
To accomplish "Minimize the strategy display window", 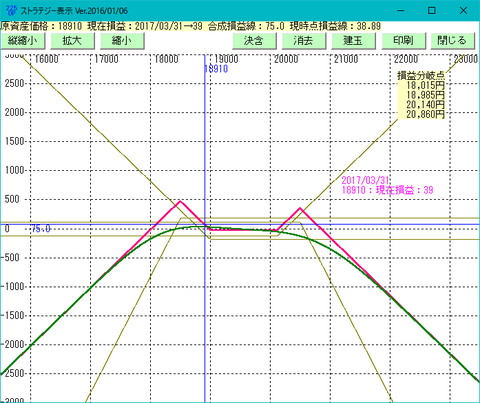I will coord(401,10).
